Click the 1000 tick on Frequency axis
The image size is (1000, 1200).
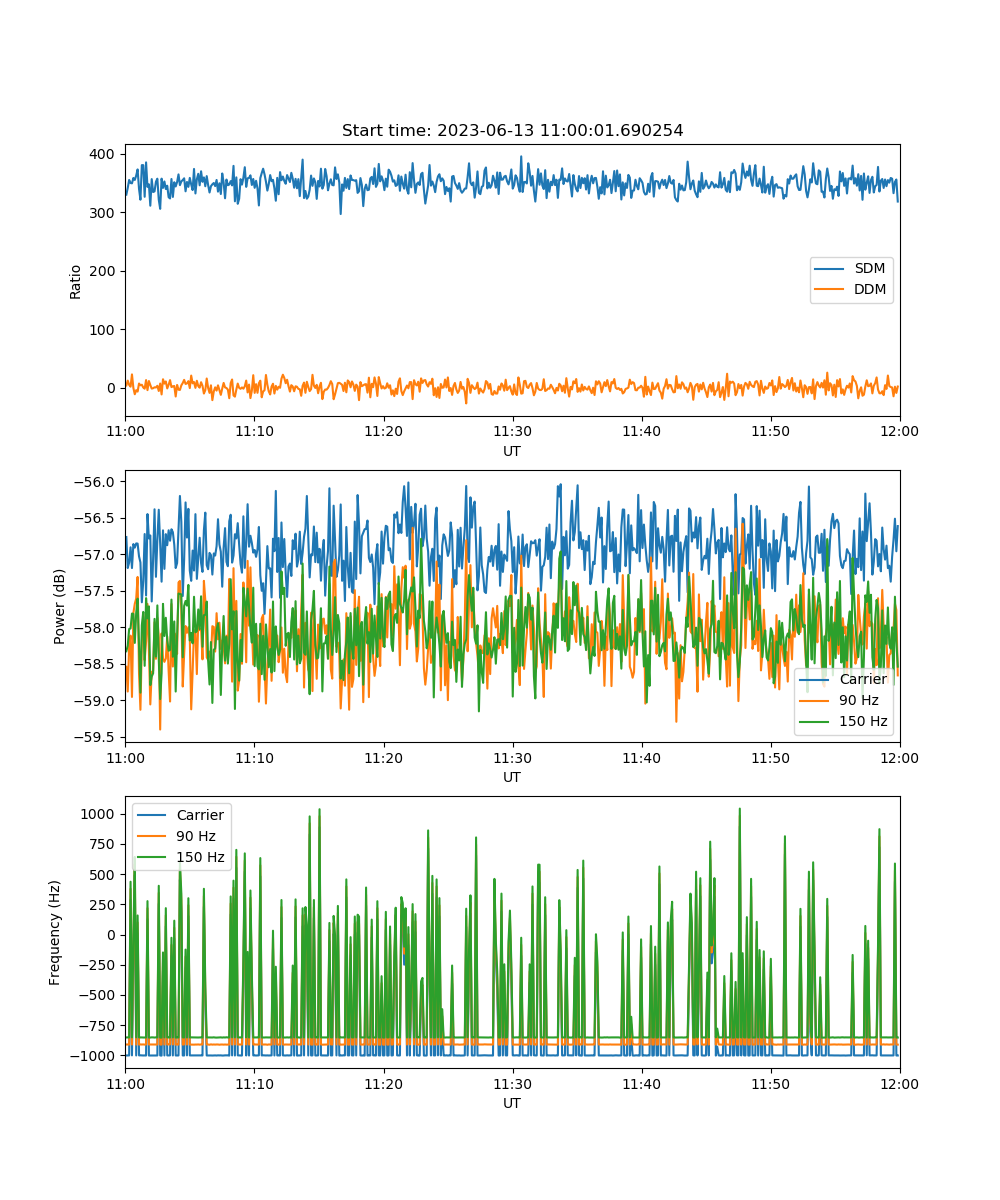point(101,814)
